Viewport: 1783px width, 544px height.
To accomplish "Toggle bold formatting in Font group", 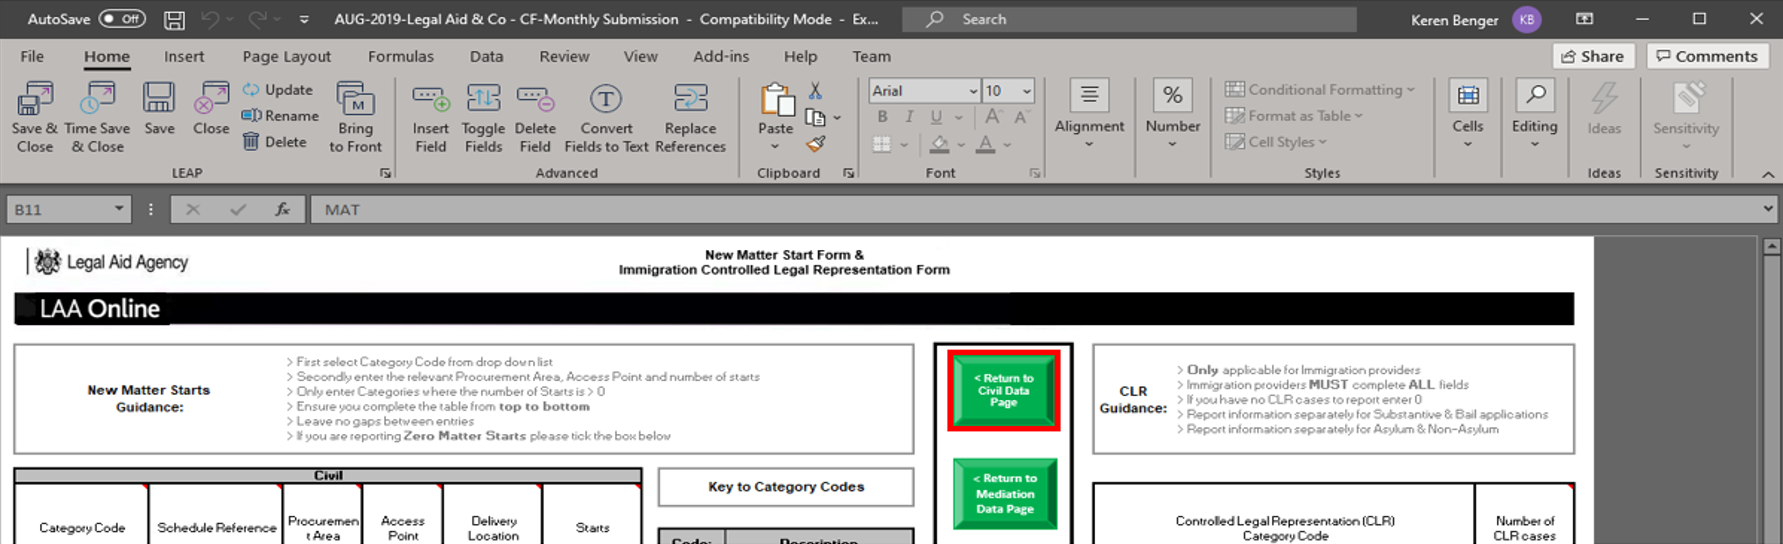I will click(x=882, y=117).
